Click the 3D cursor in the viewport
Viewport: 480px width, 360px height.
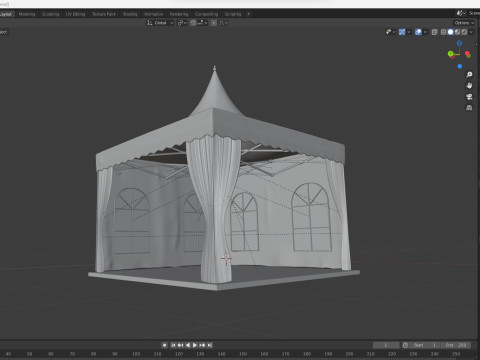226,259
